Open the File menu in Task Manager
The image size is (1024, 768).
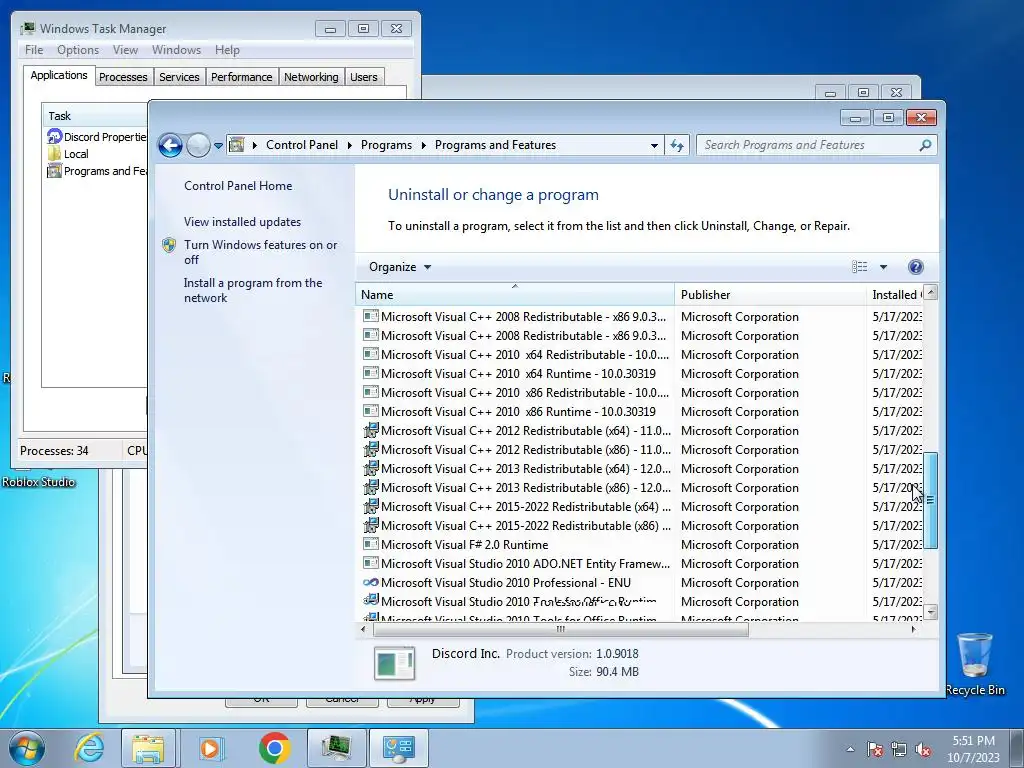[34, 50]
